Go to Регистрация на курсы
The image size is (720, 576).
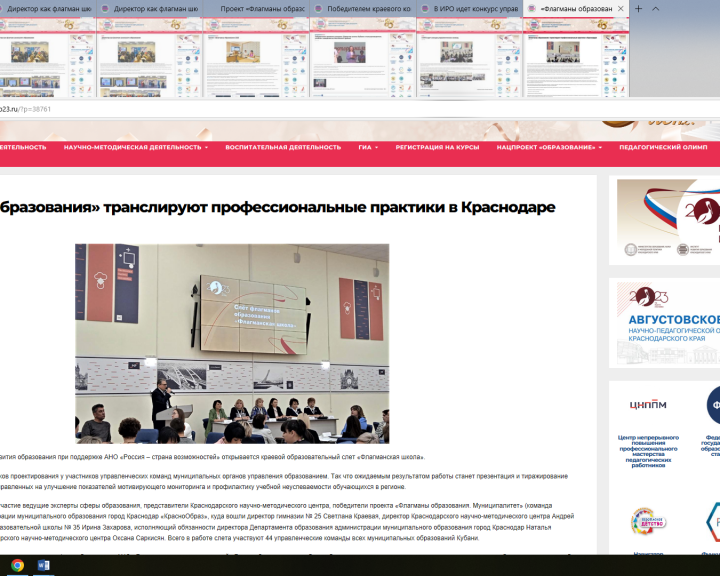437,147
